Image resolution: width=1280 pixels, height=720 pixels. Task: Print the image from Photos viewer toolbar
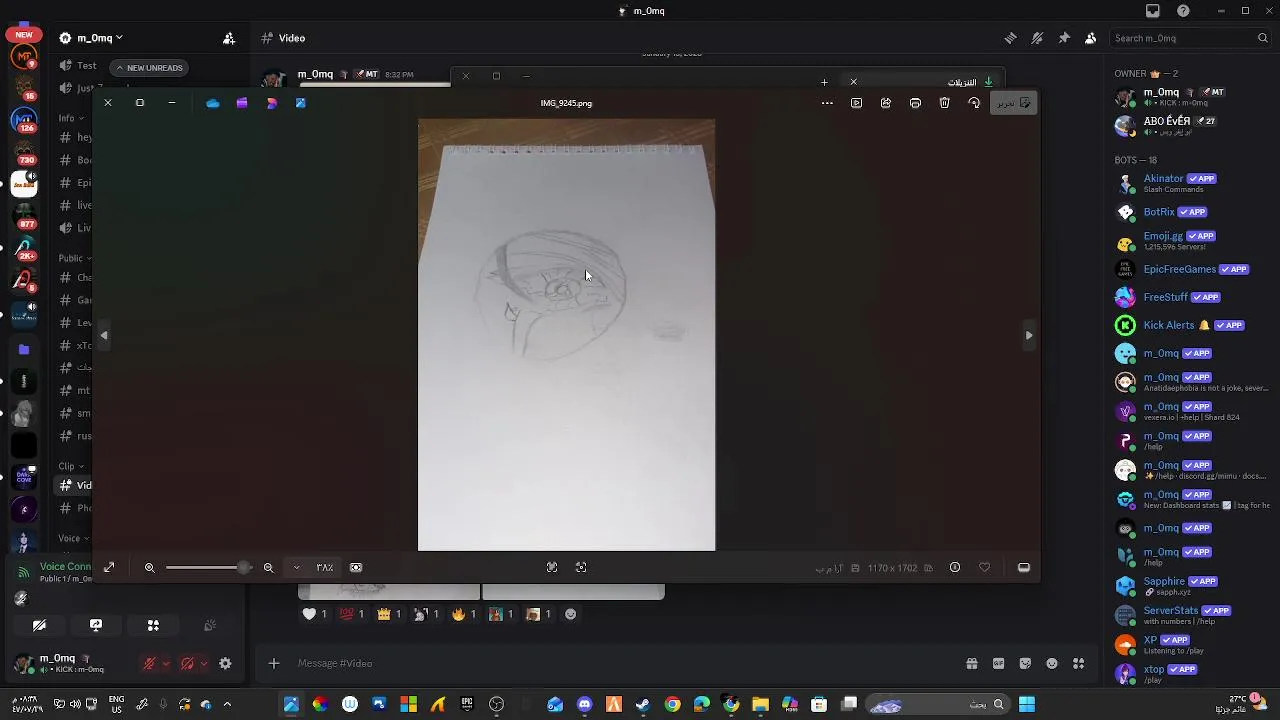[915, 103]
